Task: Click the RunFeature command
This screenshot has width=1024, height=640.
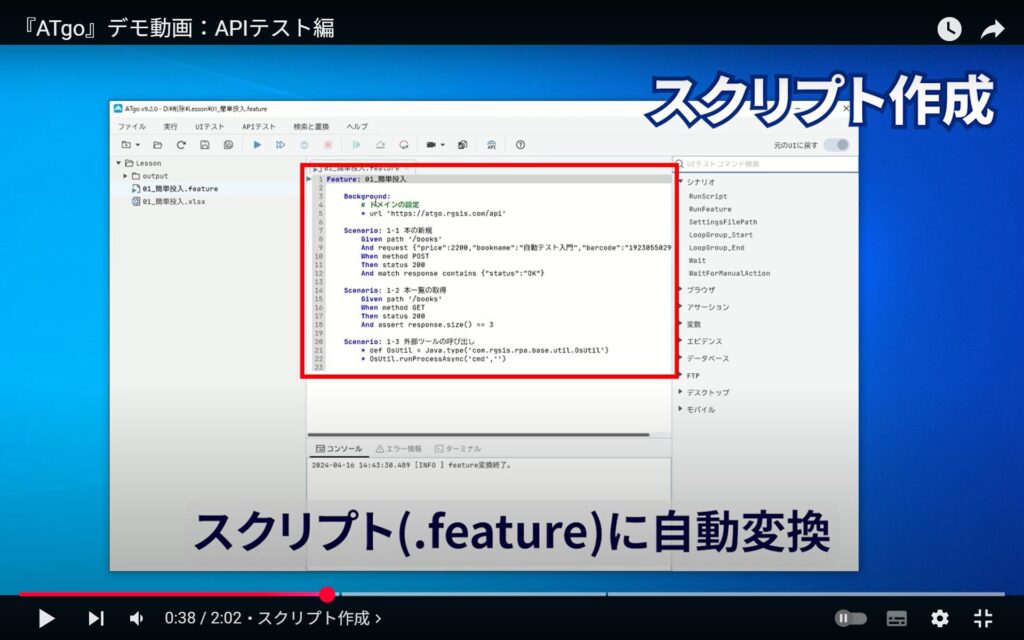Action: coord(710,210)
